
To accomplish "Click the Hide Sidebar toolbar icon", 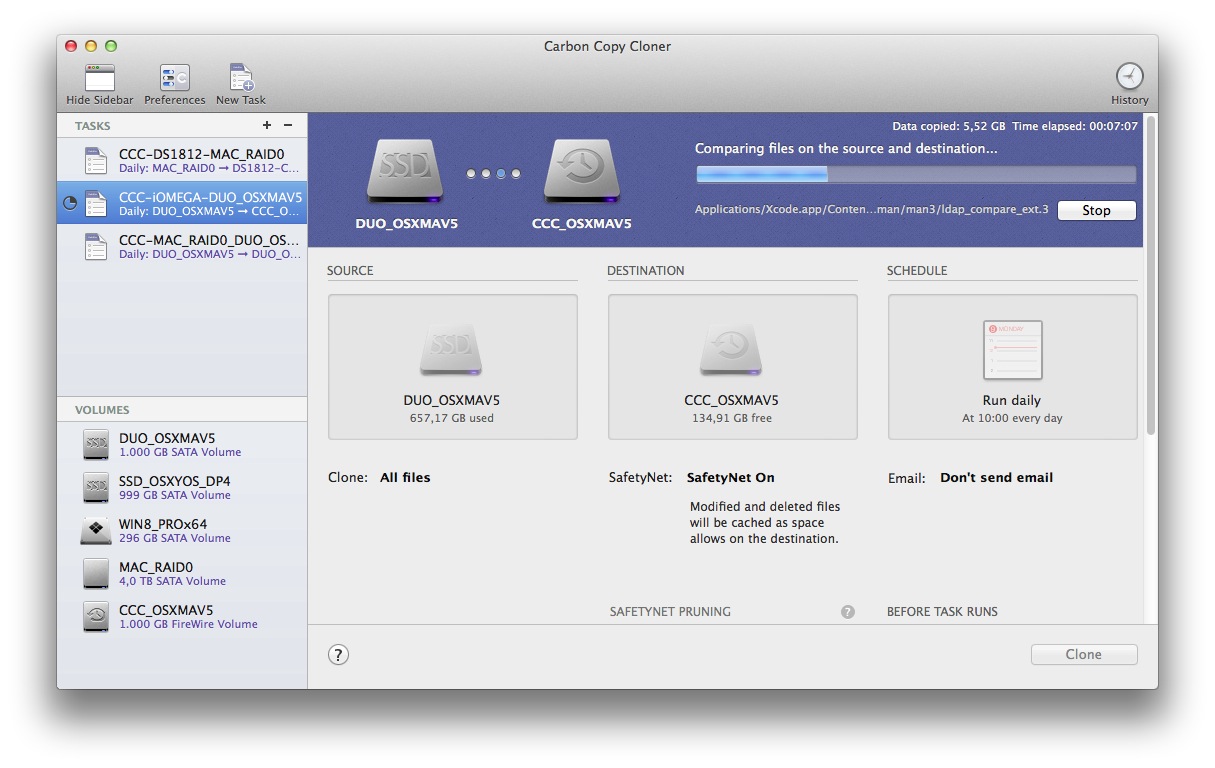I will [x=99, y=78].
